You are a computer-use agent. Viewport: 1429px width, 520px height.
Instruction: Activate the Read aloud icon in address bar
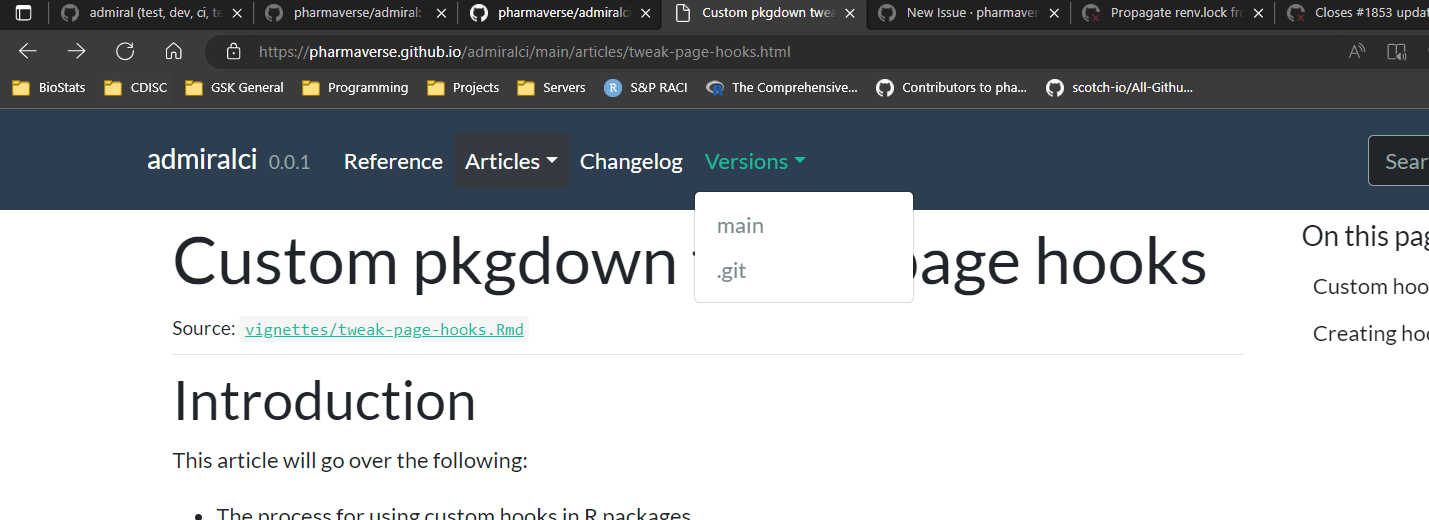pos(1357,51)
